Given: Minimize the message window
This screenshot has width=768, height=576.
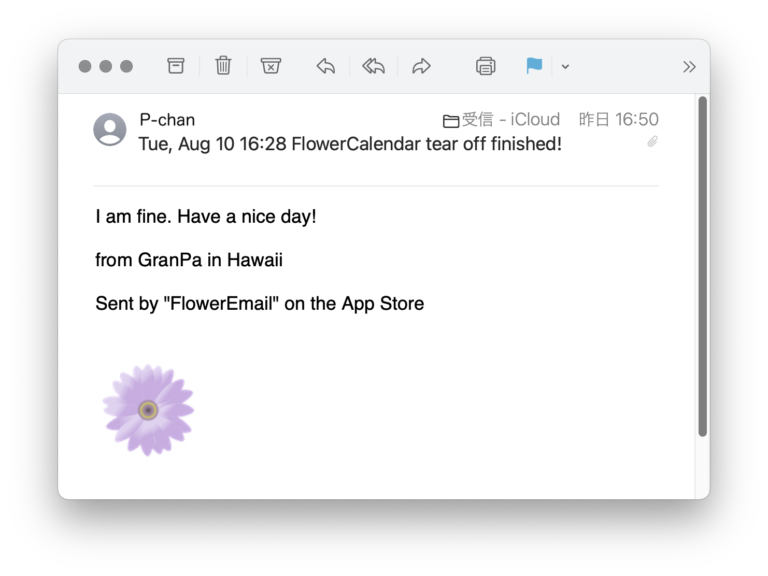Looking at the screenshot, I should [x=105, y=66].
